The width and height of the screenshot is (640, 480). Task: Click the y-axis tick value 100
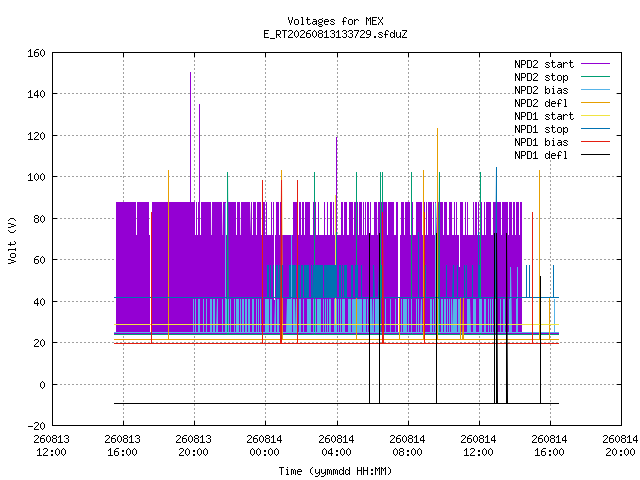pos(36,177)
